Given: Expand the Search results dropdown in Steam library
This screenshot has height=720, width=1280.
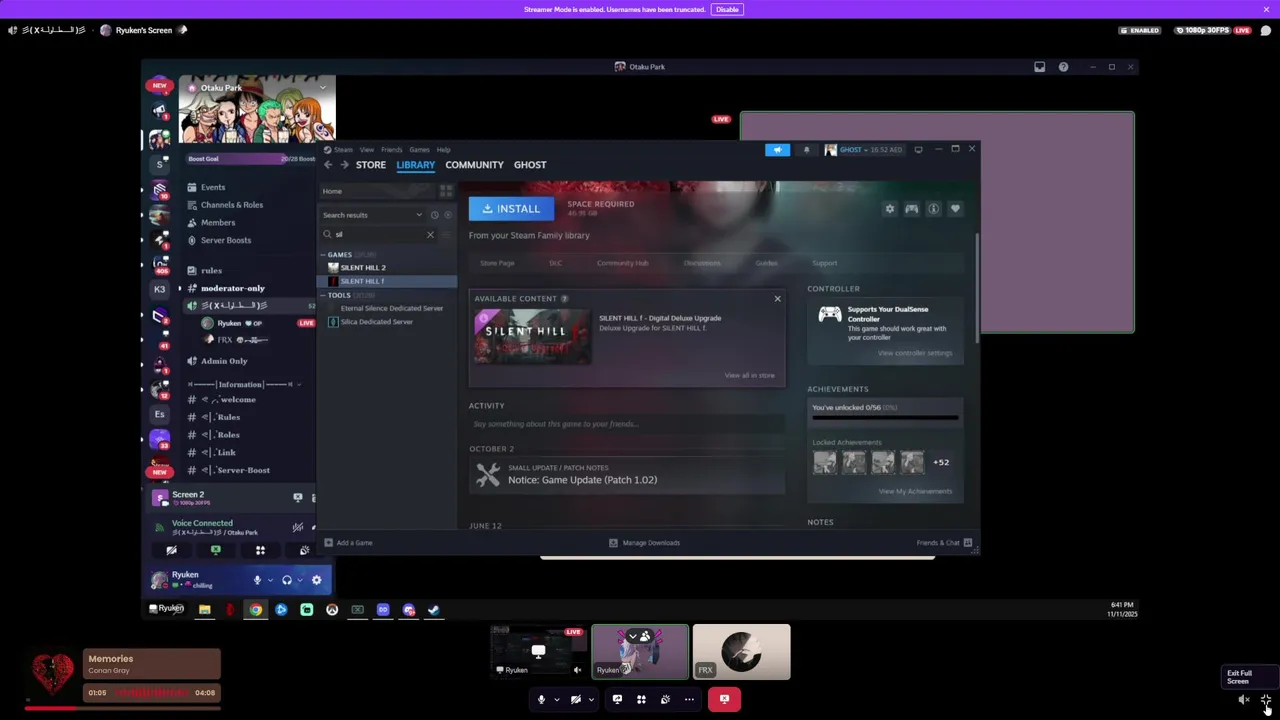Looking at the screenshot, I should pos(419,215).
